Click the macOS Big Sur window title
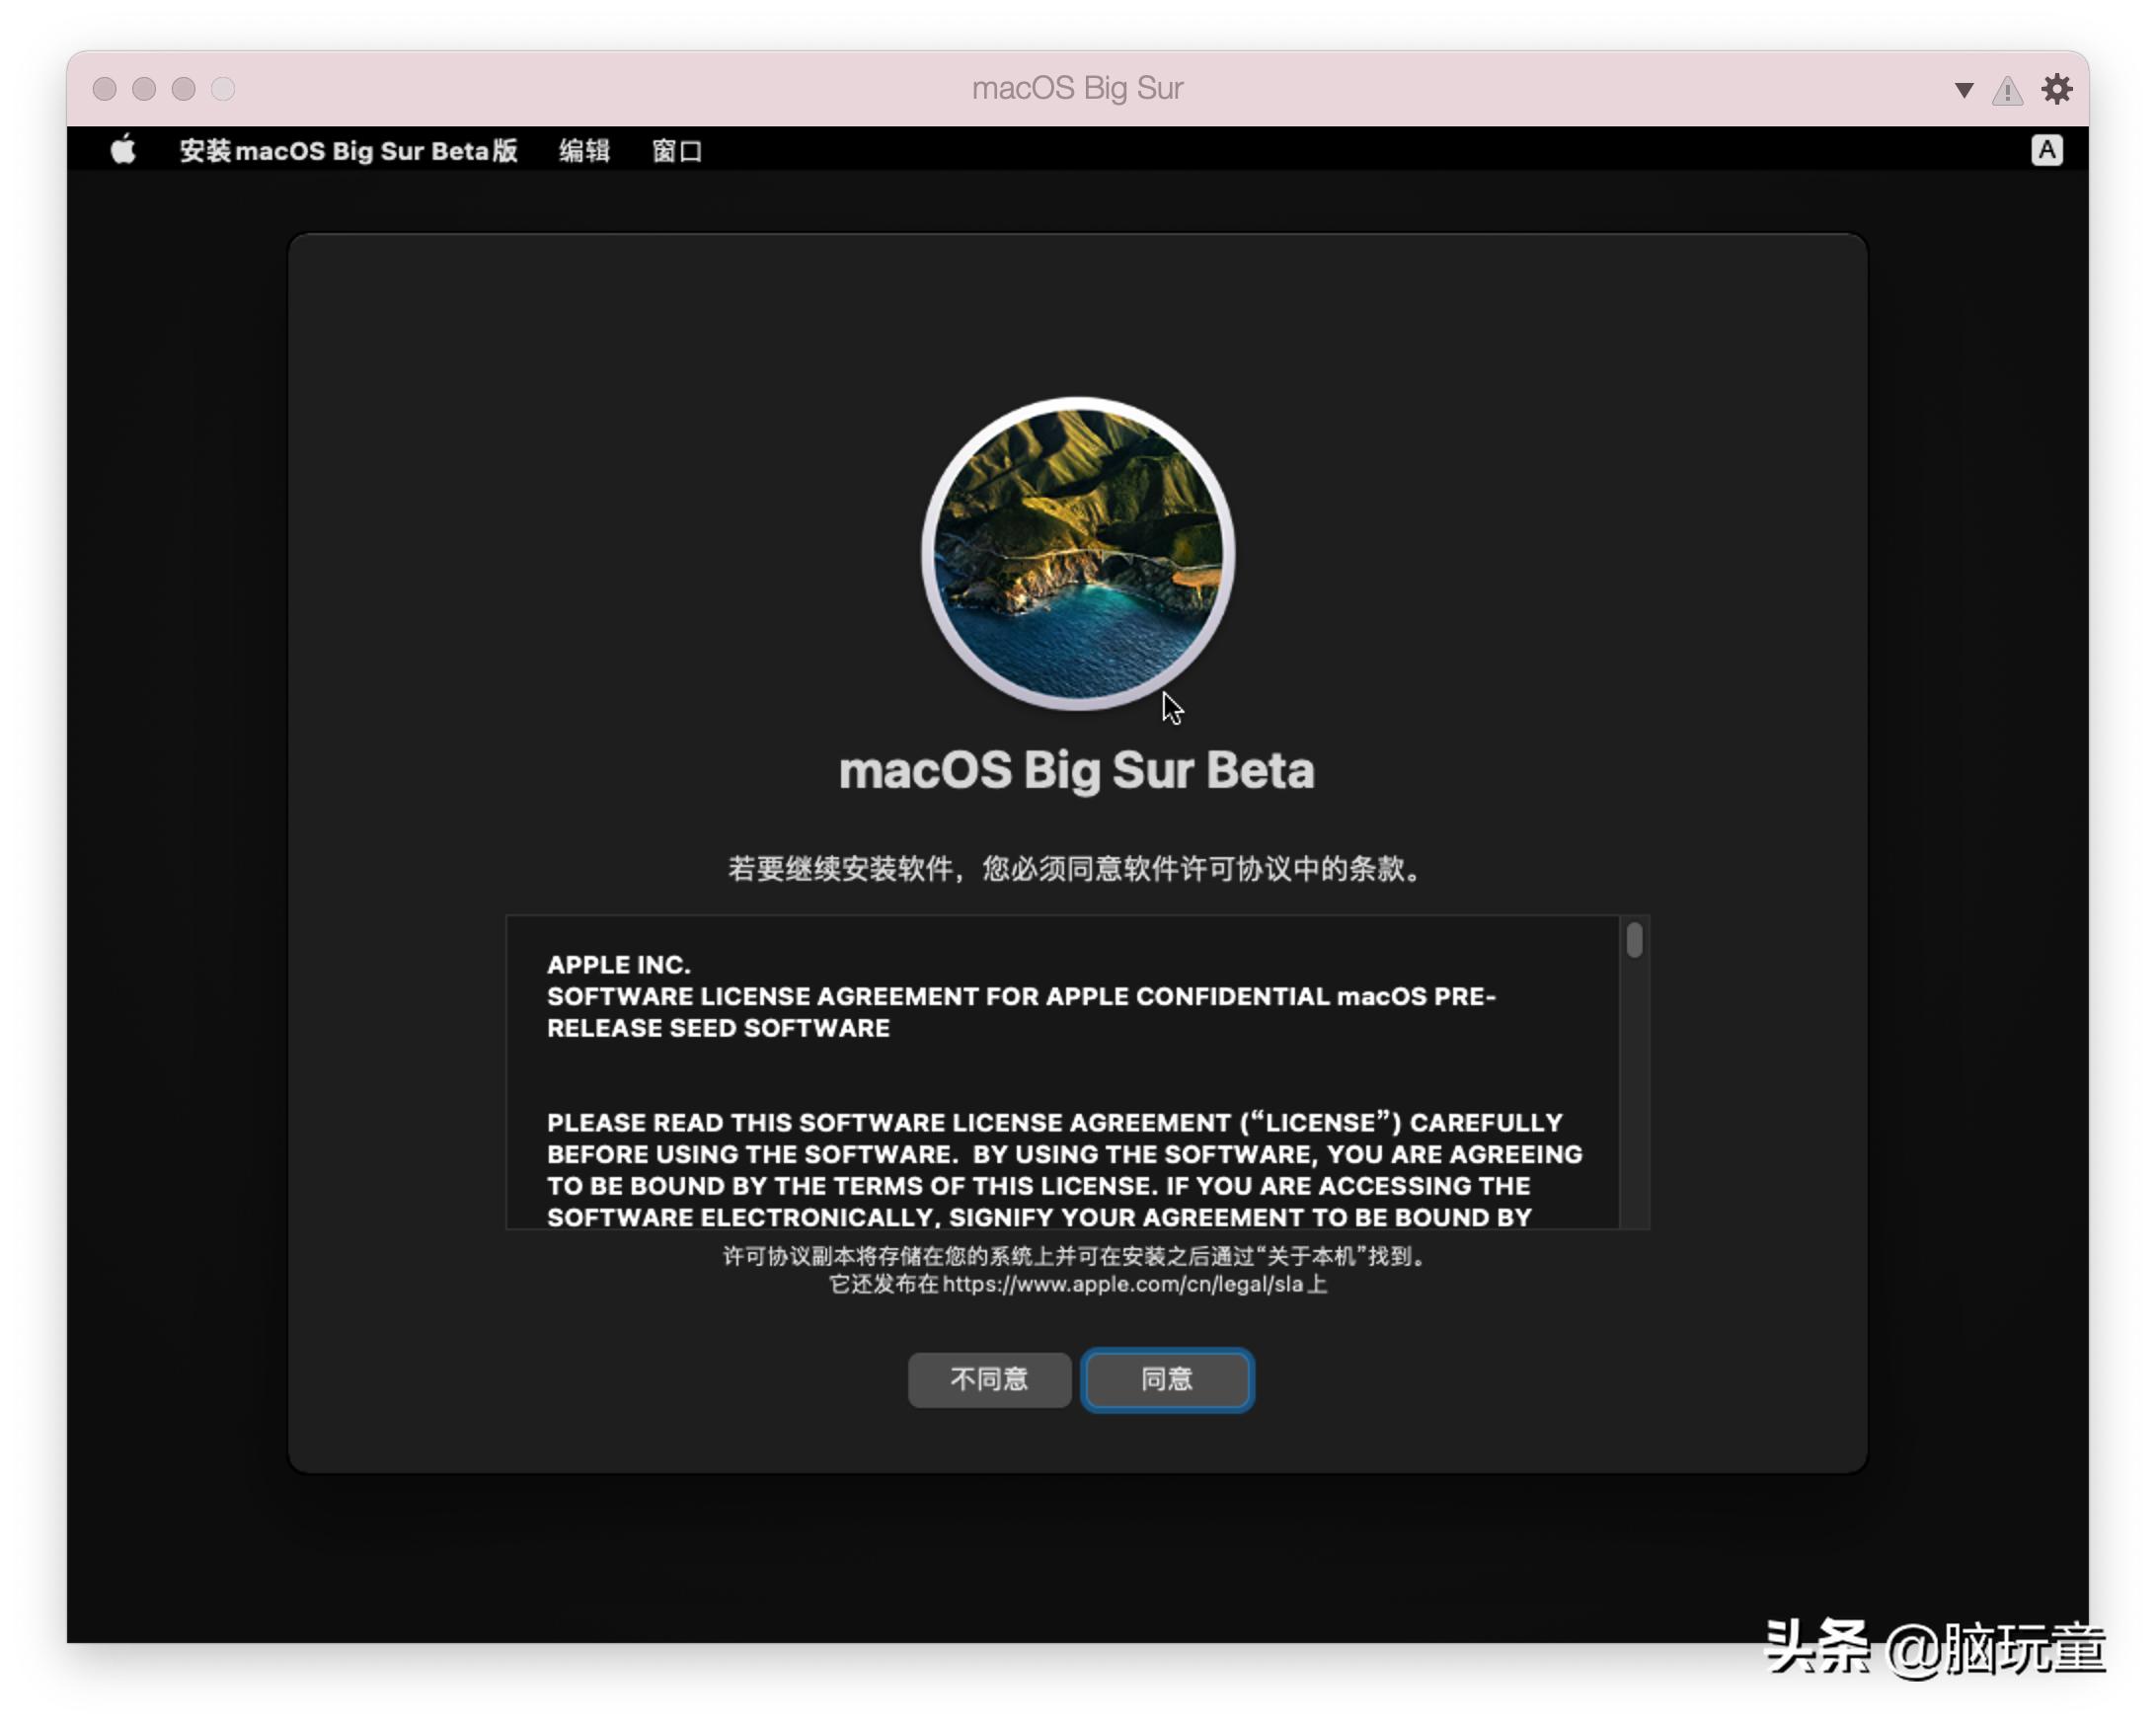The height and width of the screenshot is (1726, 2156). [x=1077, y=88]
